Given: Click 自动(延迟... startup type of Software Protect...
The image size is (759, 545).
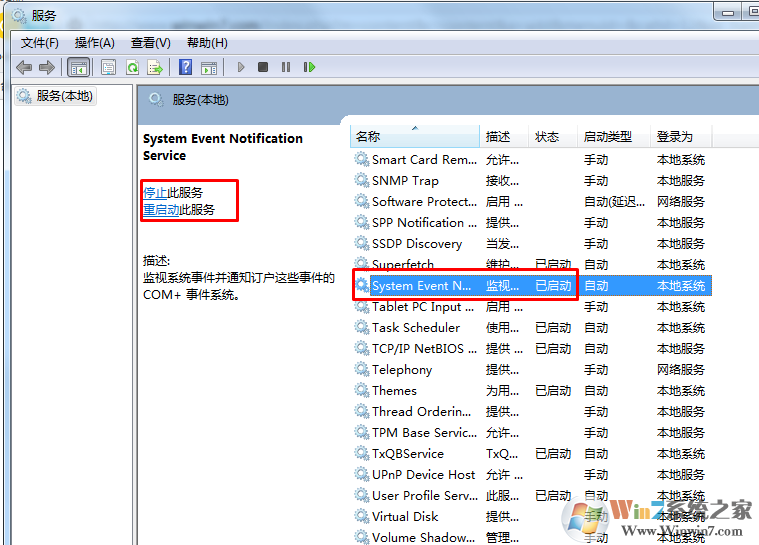Looking at the screenshot, I should coord(614,201).
